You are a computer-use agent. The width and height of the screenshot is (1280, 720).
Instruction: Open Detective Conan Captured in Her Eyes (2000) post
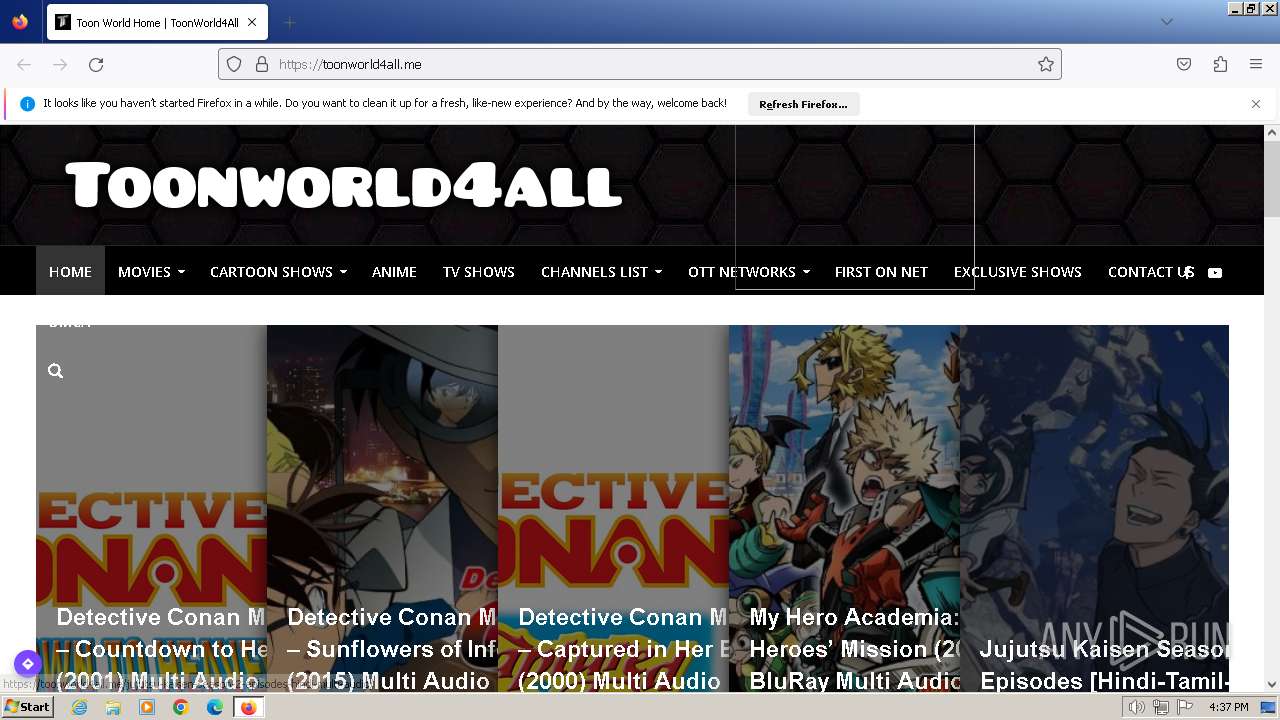[x=613, y=508]
